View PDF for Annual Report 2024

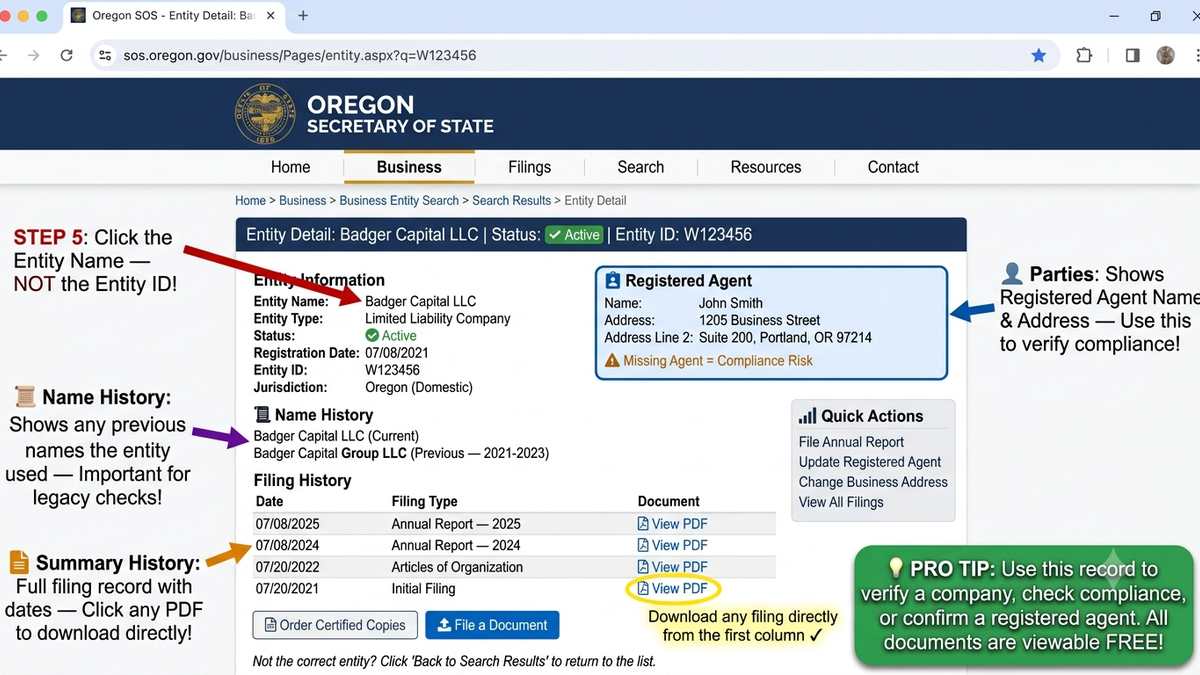tap(672, 545)
